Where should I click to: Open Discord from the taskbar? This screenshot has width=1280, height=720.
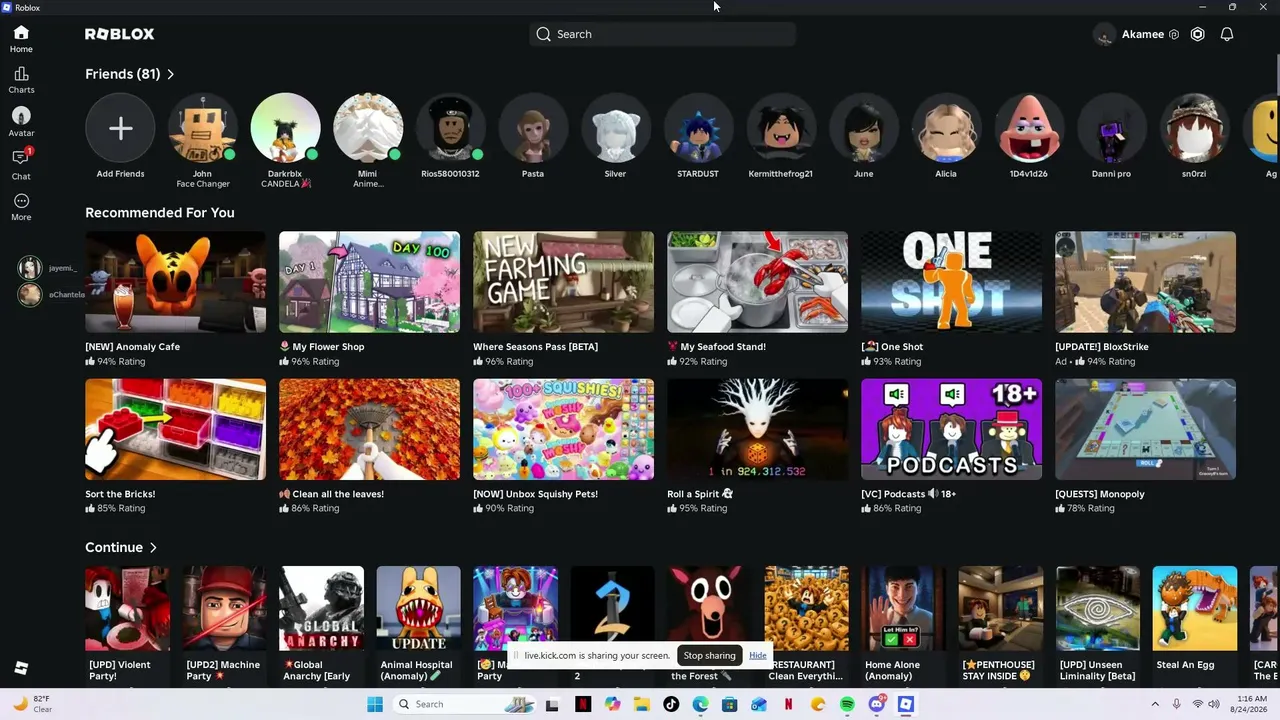(x=877, y=704)
